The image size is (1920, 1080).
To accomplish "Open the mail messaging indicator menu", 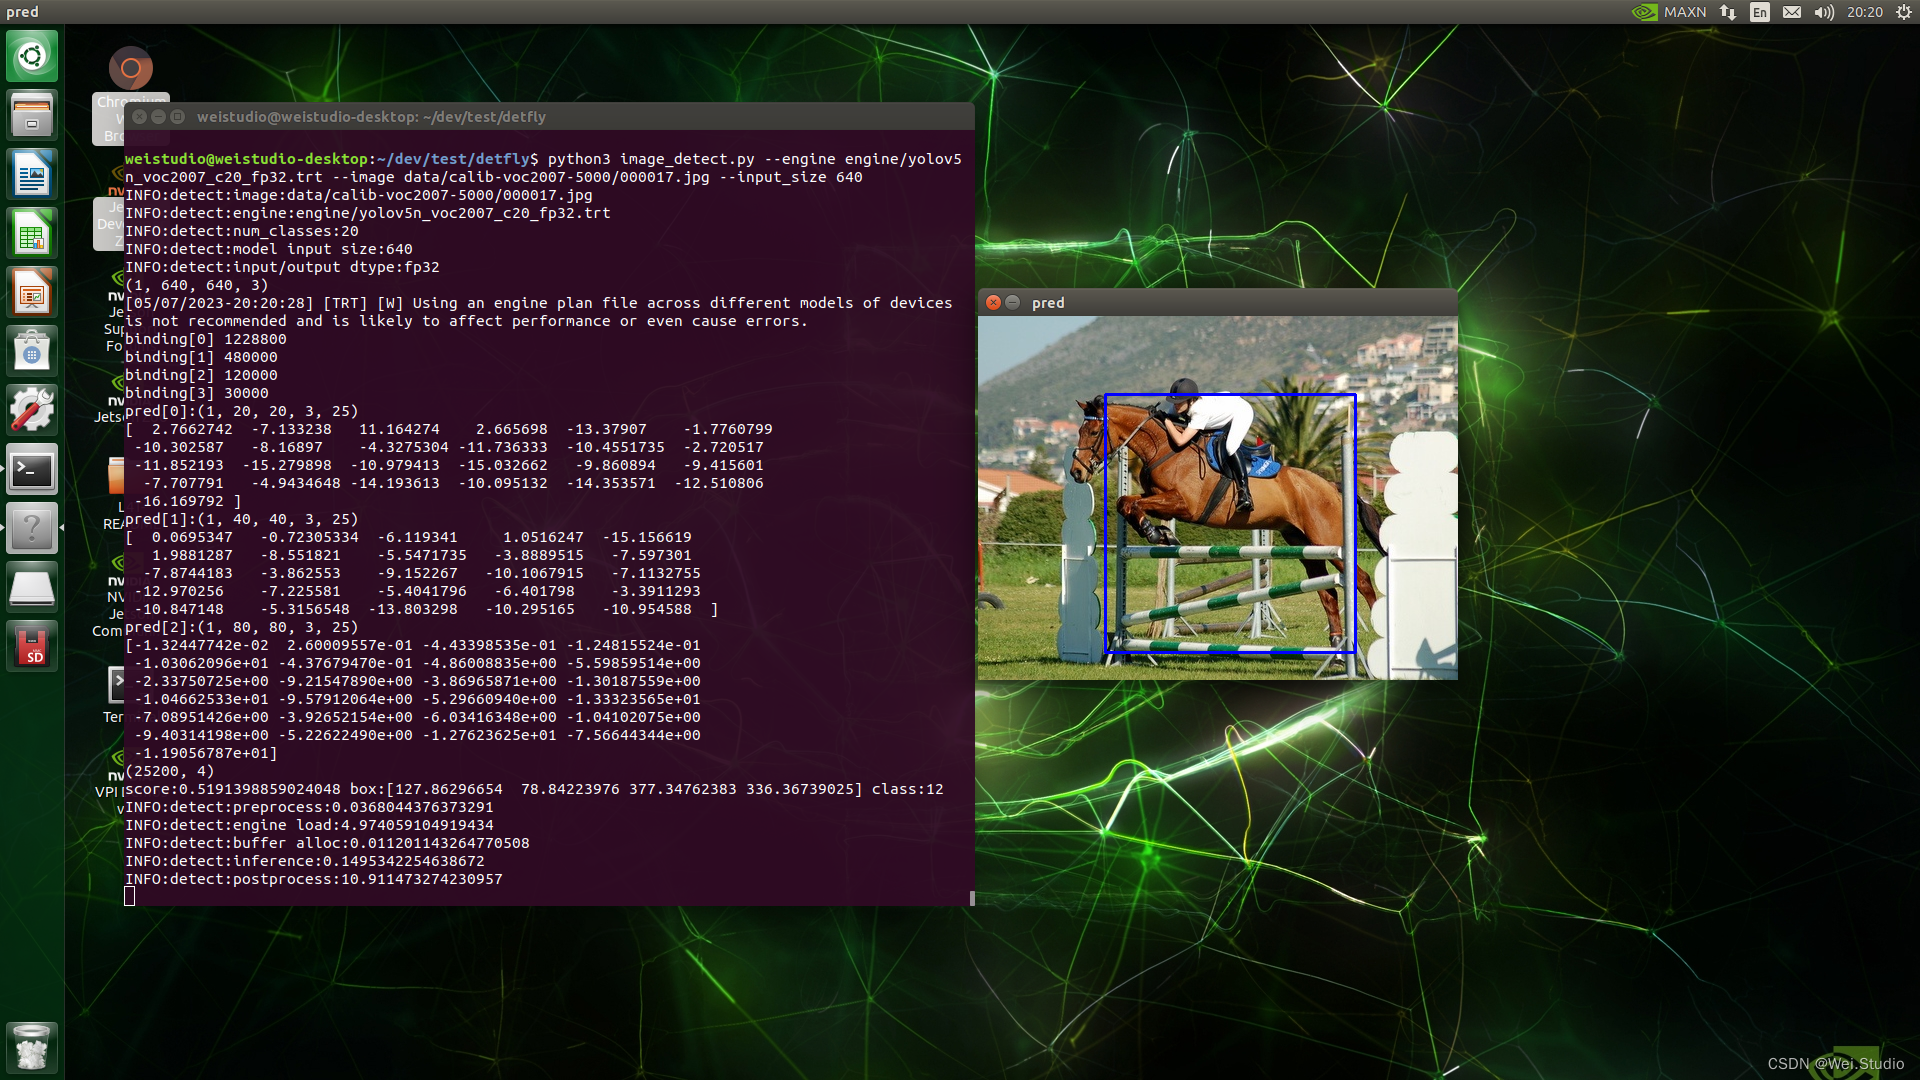I will coord(1792,12).
